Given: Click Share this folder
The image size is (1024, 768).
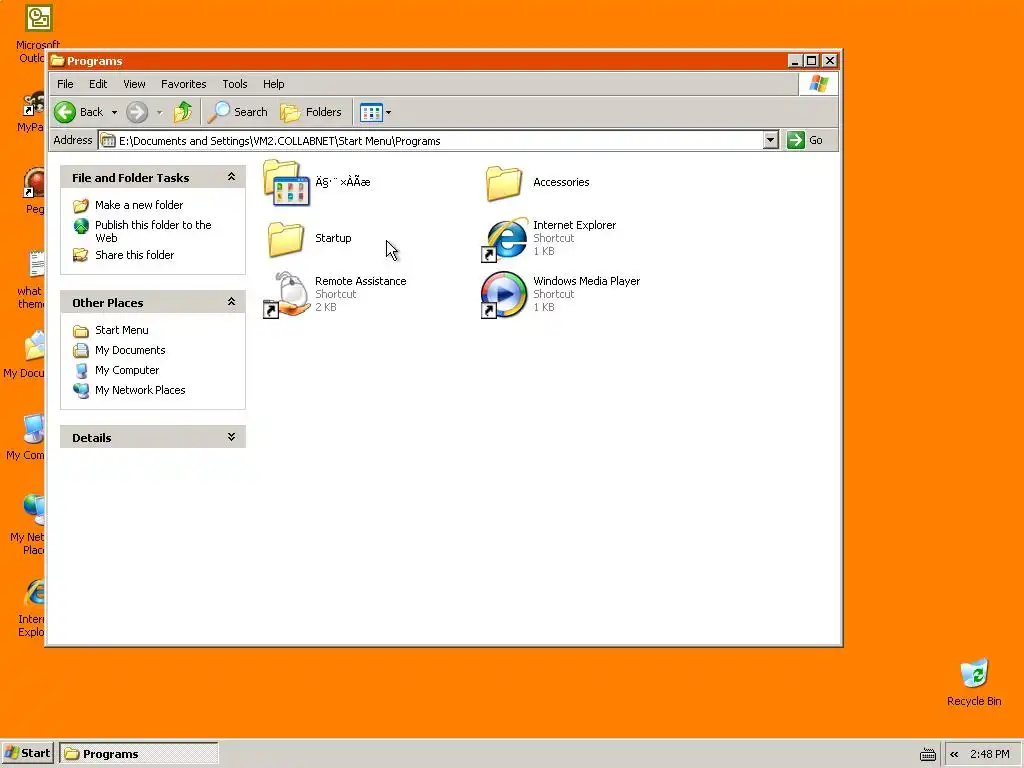Looking at the screenshot, I should click(135, 255).
